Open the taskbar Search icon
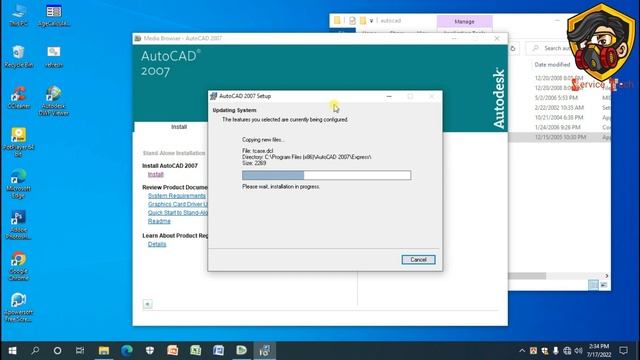This screenshot has height=360, width=640. coord(35,351)
